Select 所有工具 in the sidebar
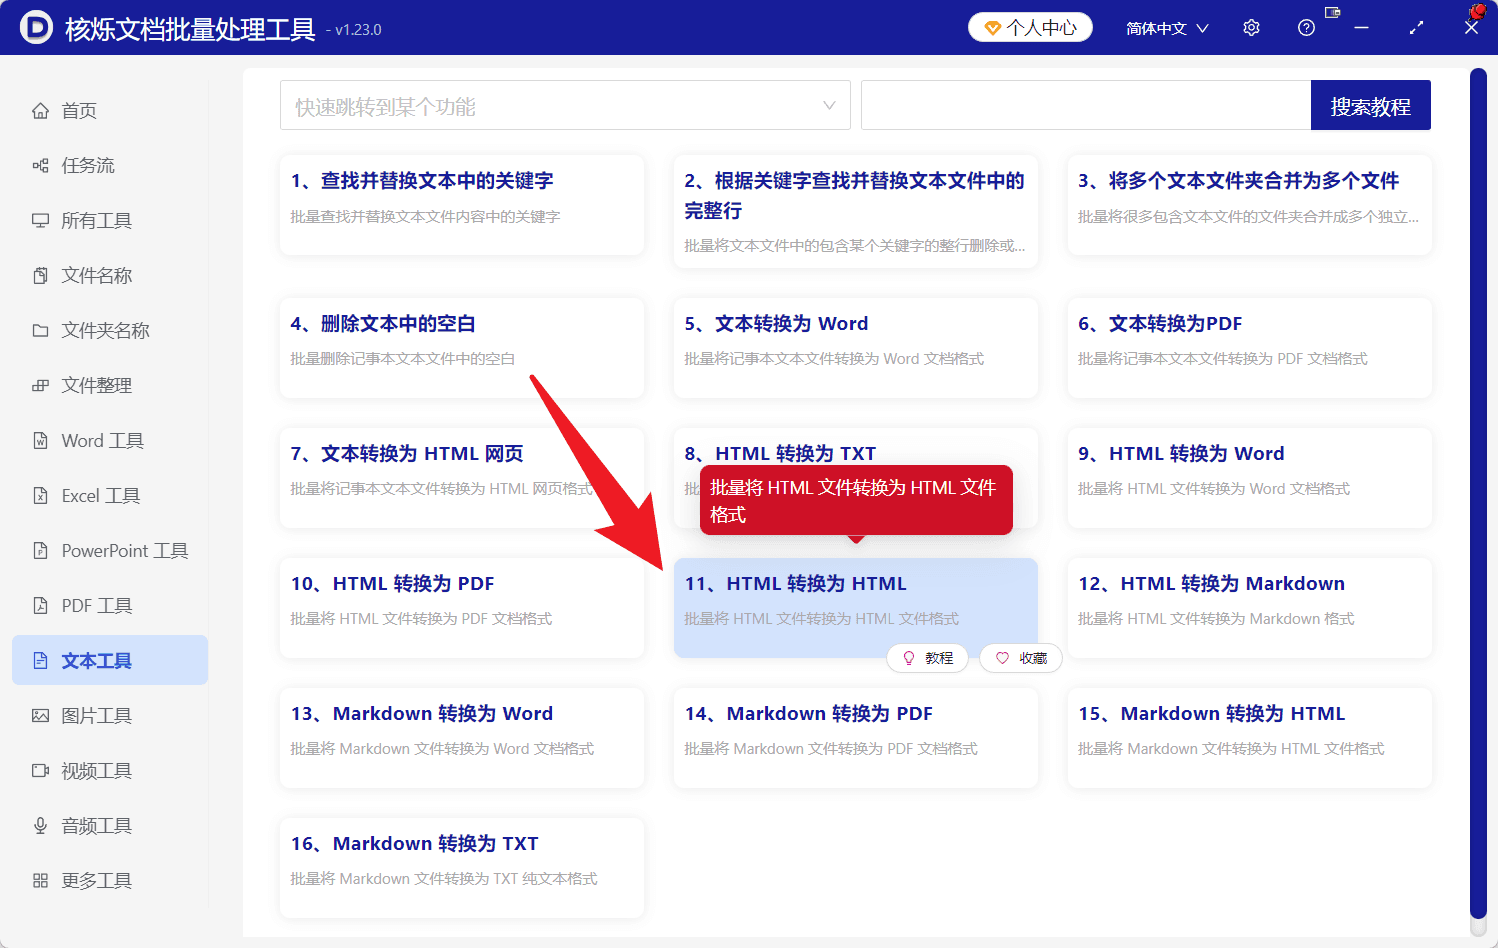Viewport: 1498px width, 948px height. [x=110, y=220]
